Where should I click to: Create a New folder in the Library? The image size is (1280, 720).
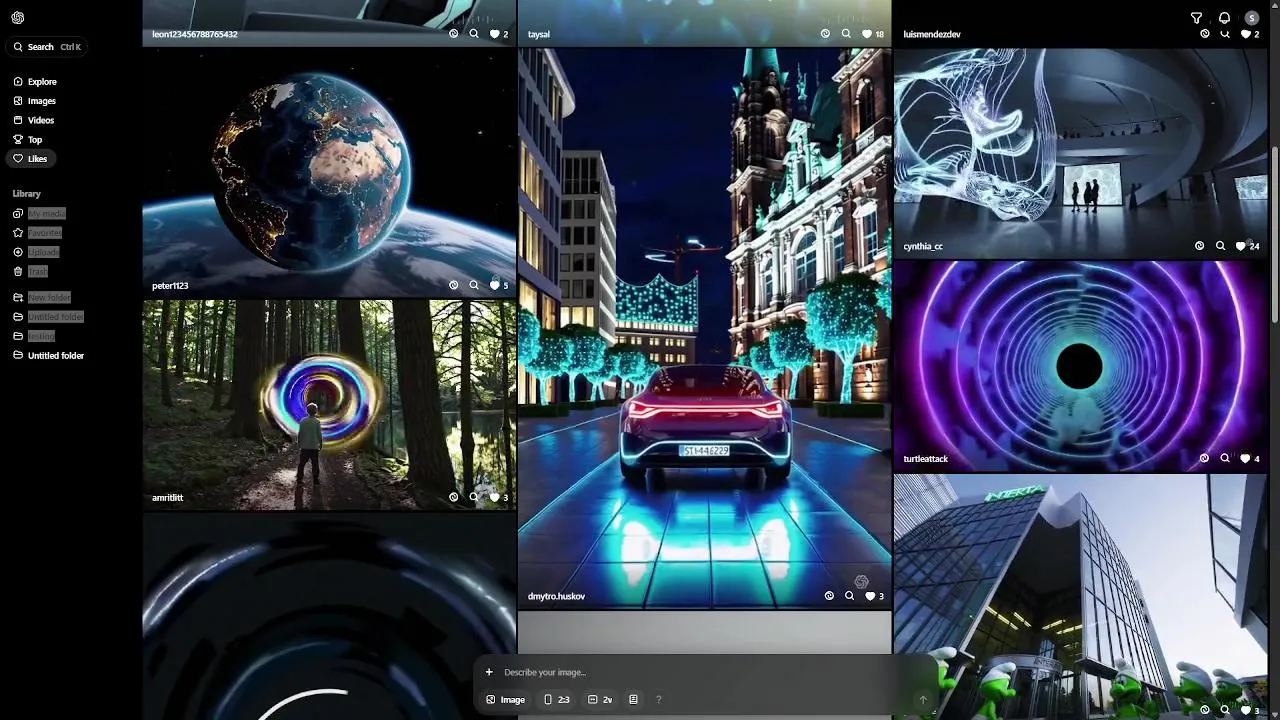[x=41, y=298]
